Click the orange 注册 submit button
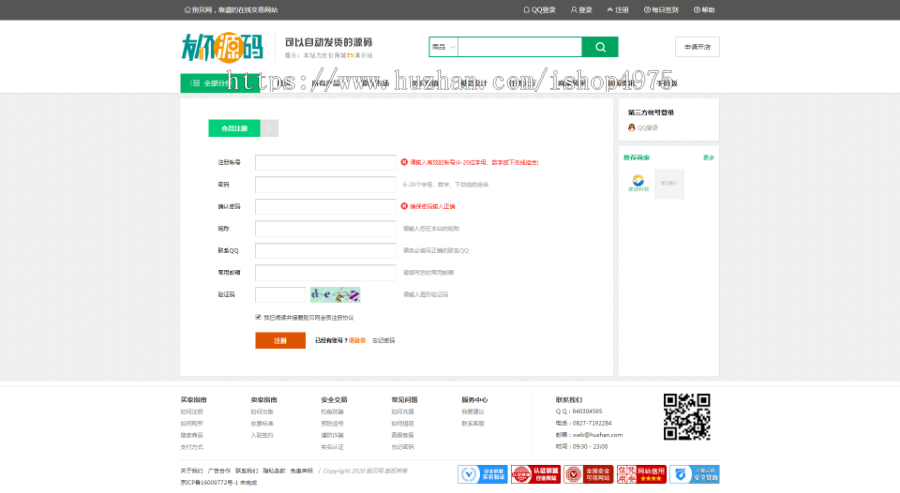The image size is (900, 493). [280, 340]
